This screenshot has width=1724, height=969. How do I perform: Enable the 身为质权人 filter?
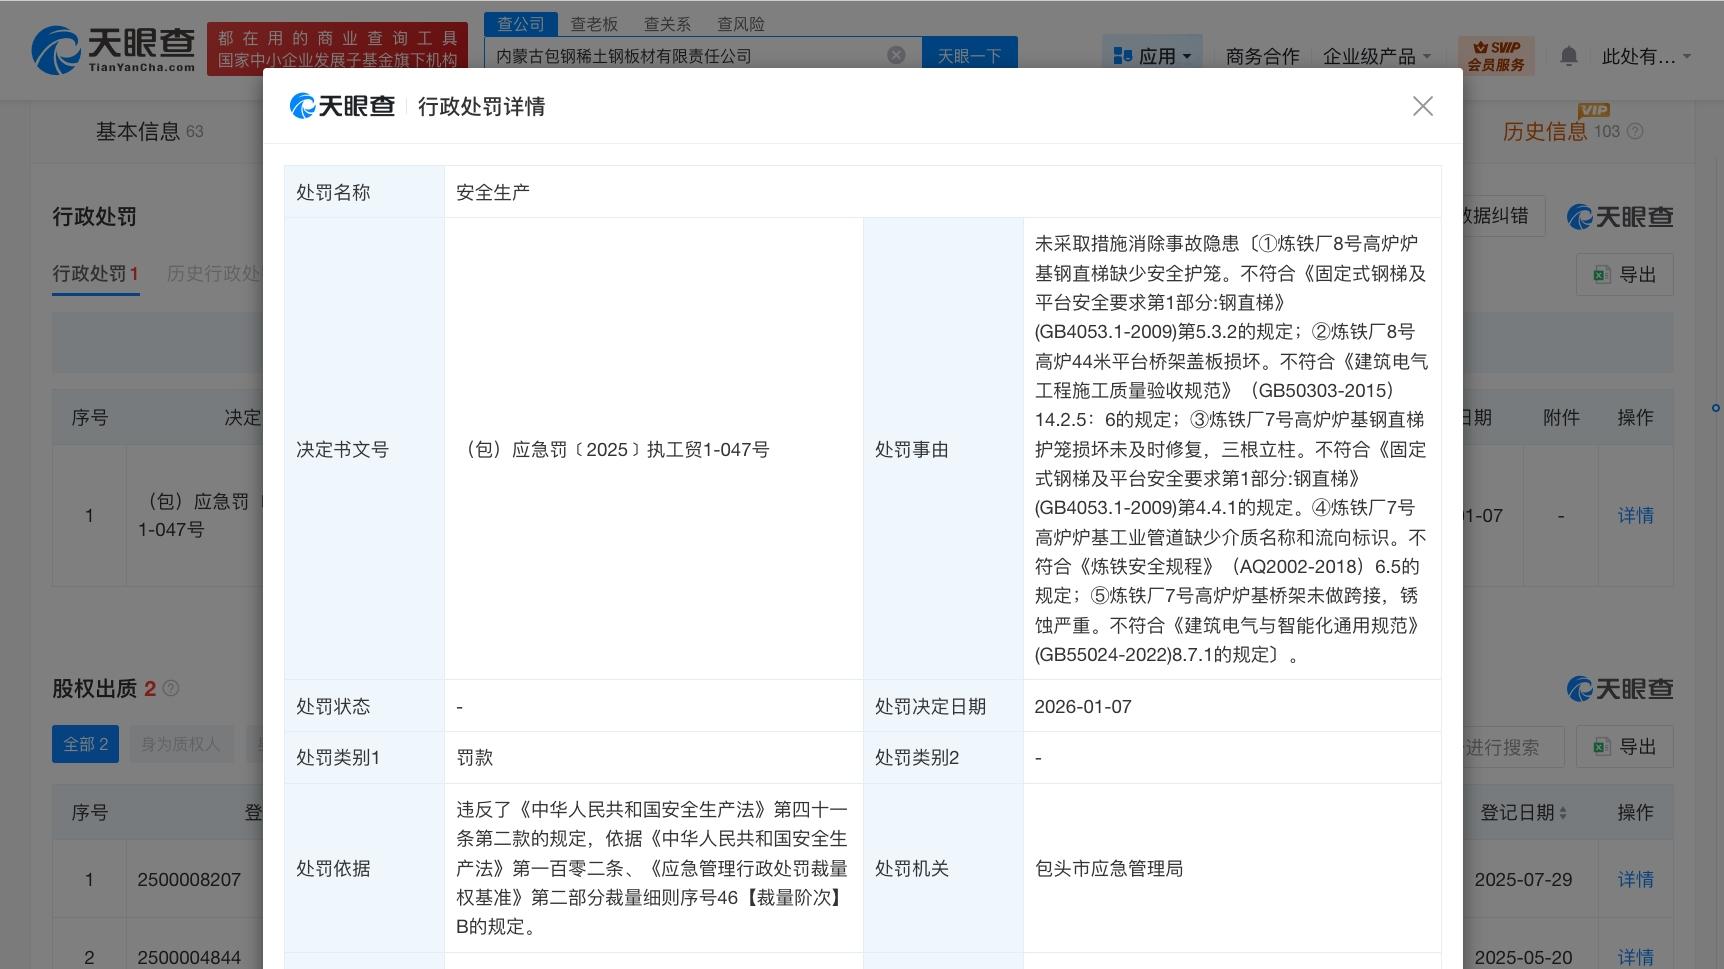coord(182,743)
